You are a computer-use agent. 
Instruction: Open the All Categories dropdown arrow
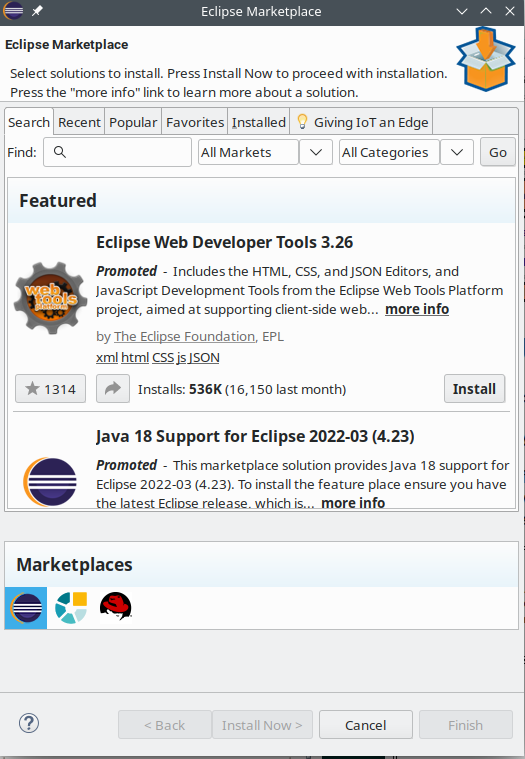click(x=457, y=152)
